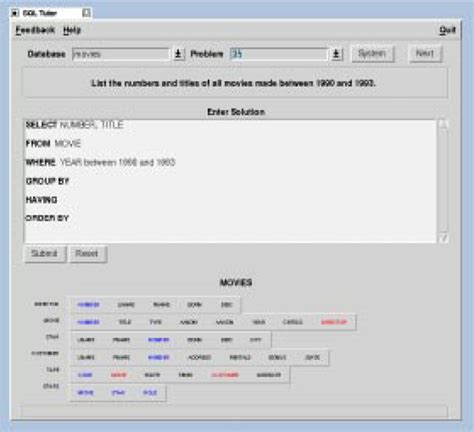Click blue CODE attribute in TAPE row
This screenshot has width=474, height=432.
85,375
